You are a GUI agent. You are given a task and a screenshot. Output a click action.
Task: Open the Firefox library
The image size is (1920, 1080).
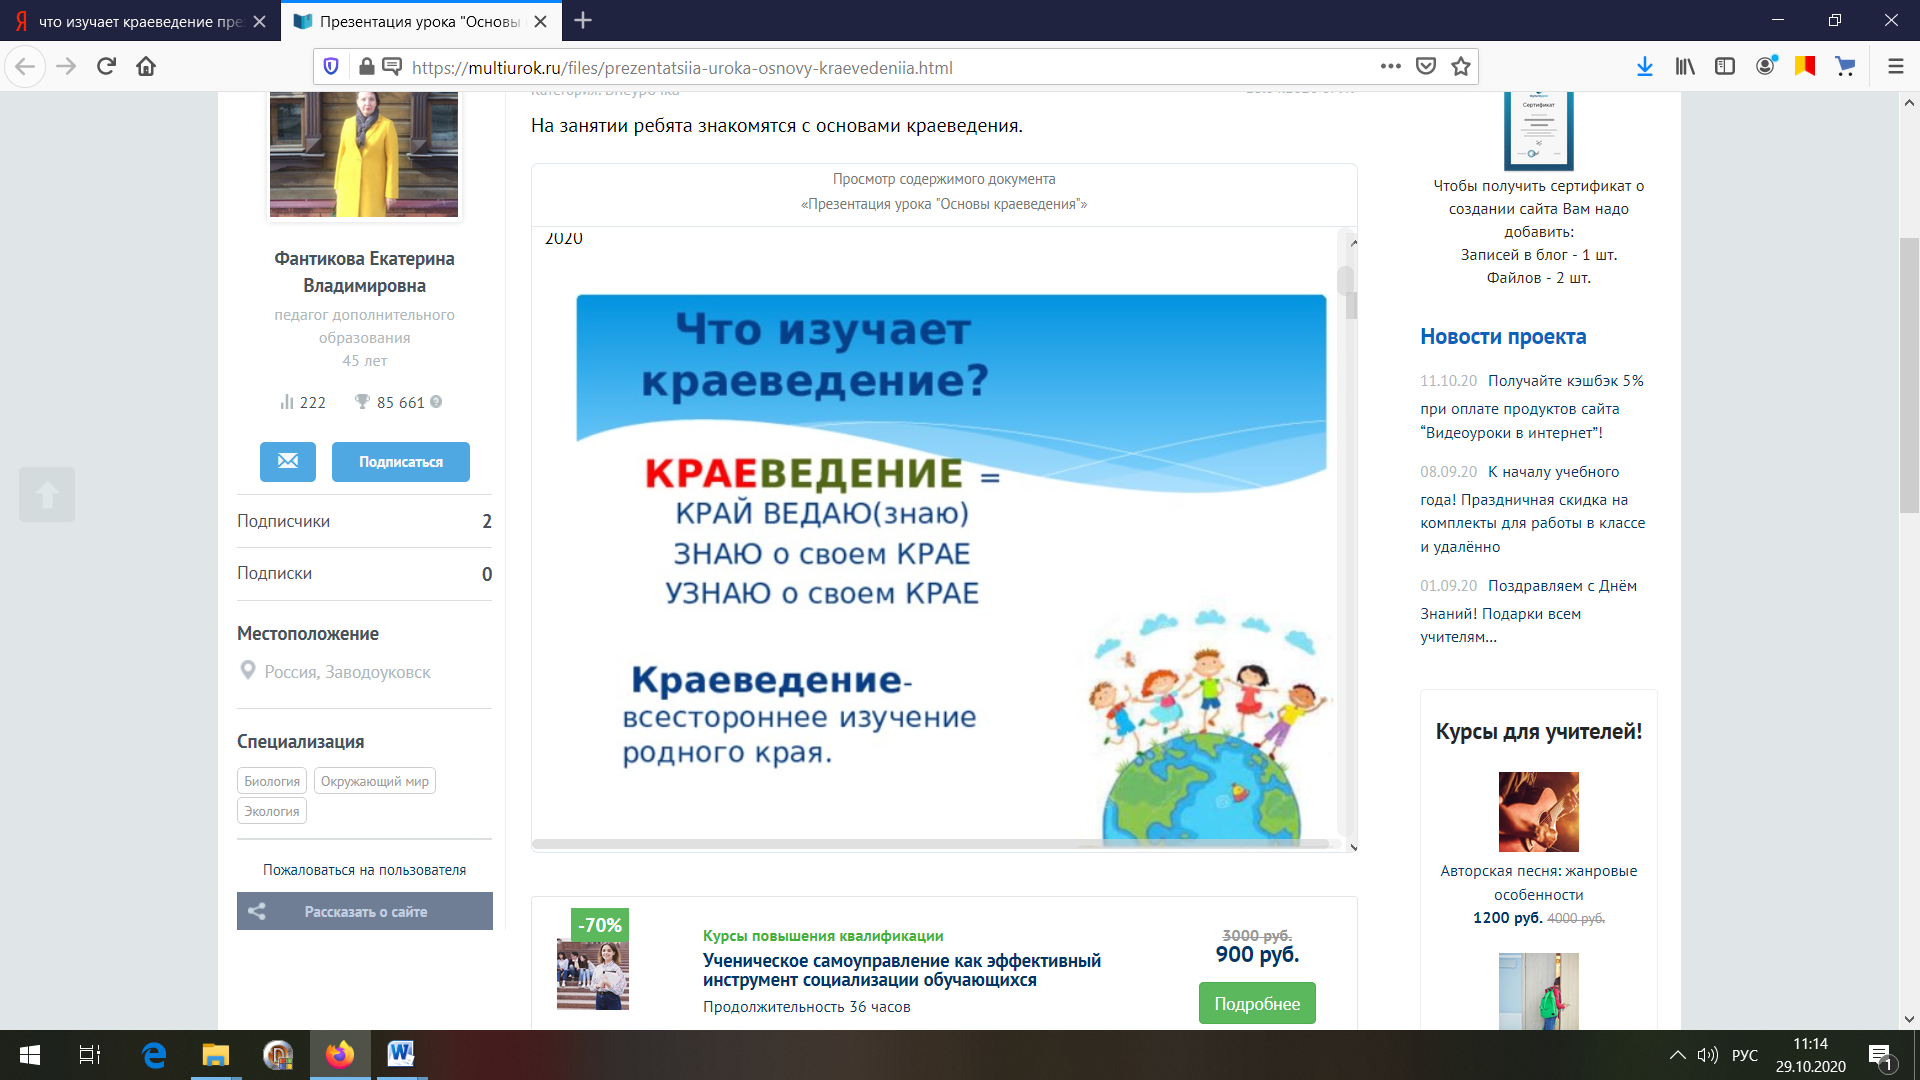click(x=1686, y=67)
